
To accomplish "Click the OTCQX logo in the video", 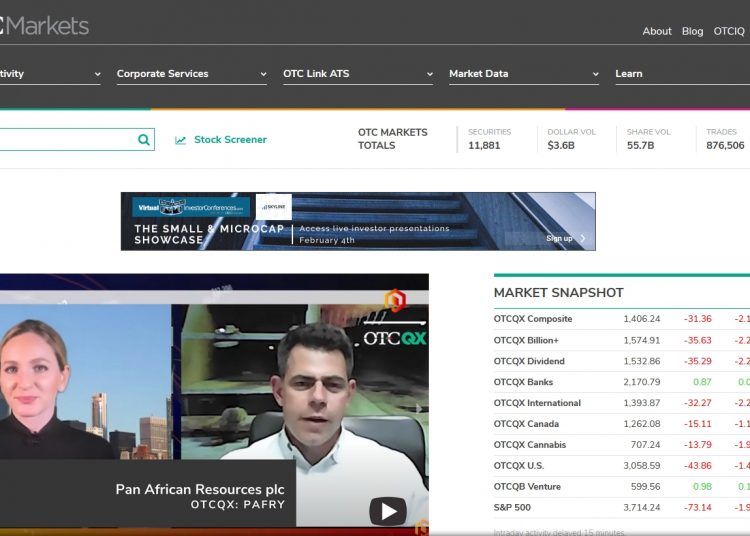I will [x=395, y=338].
